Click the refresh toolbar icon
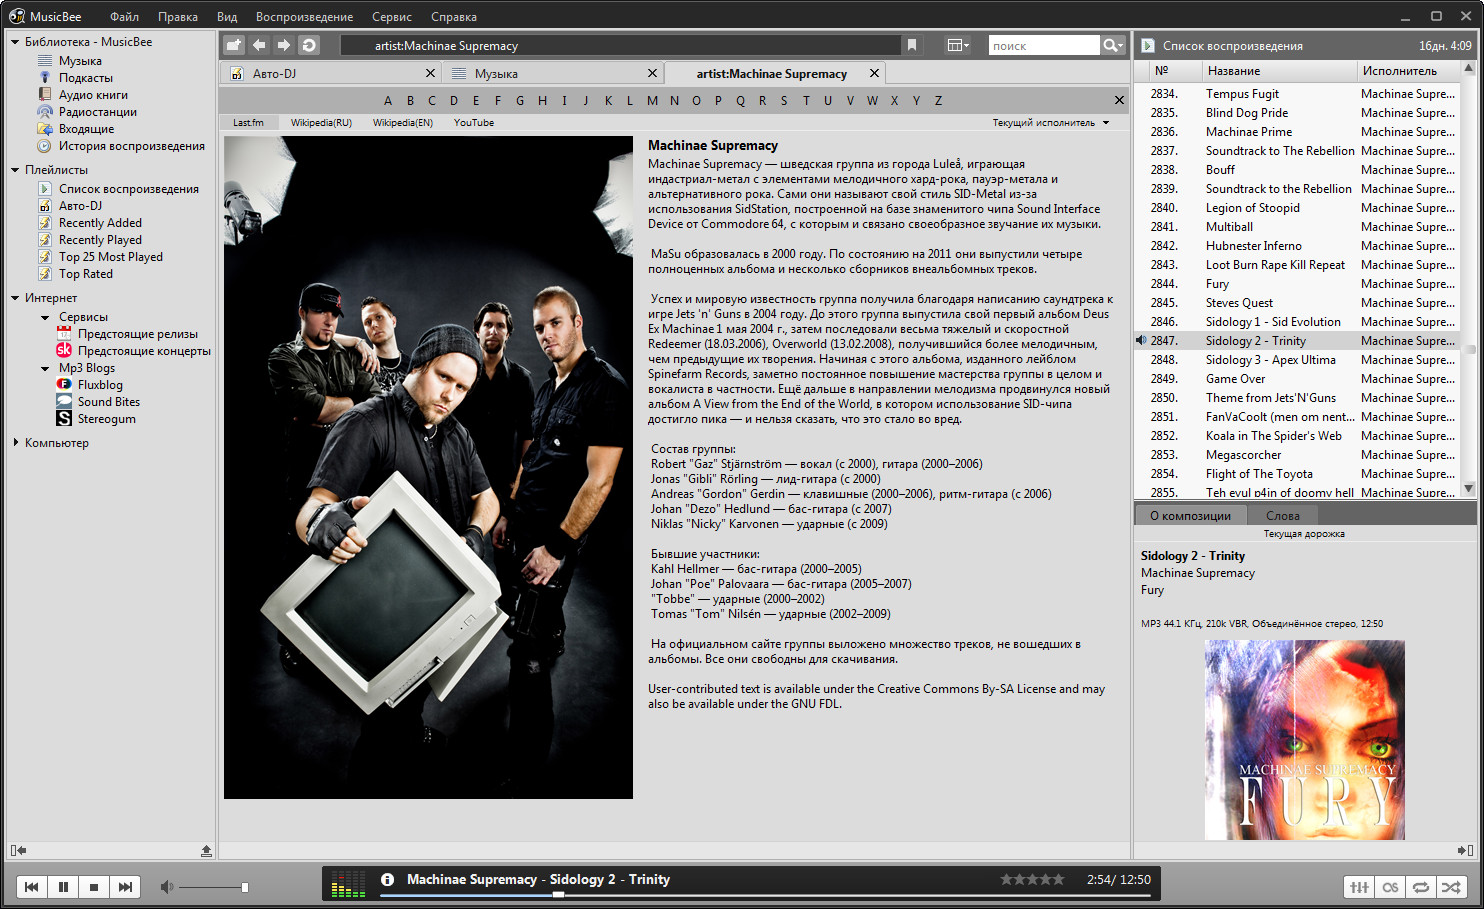The width and height of the screenshot is (1484, 909). [309, 45]
